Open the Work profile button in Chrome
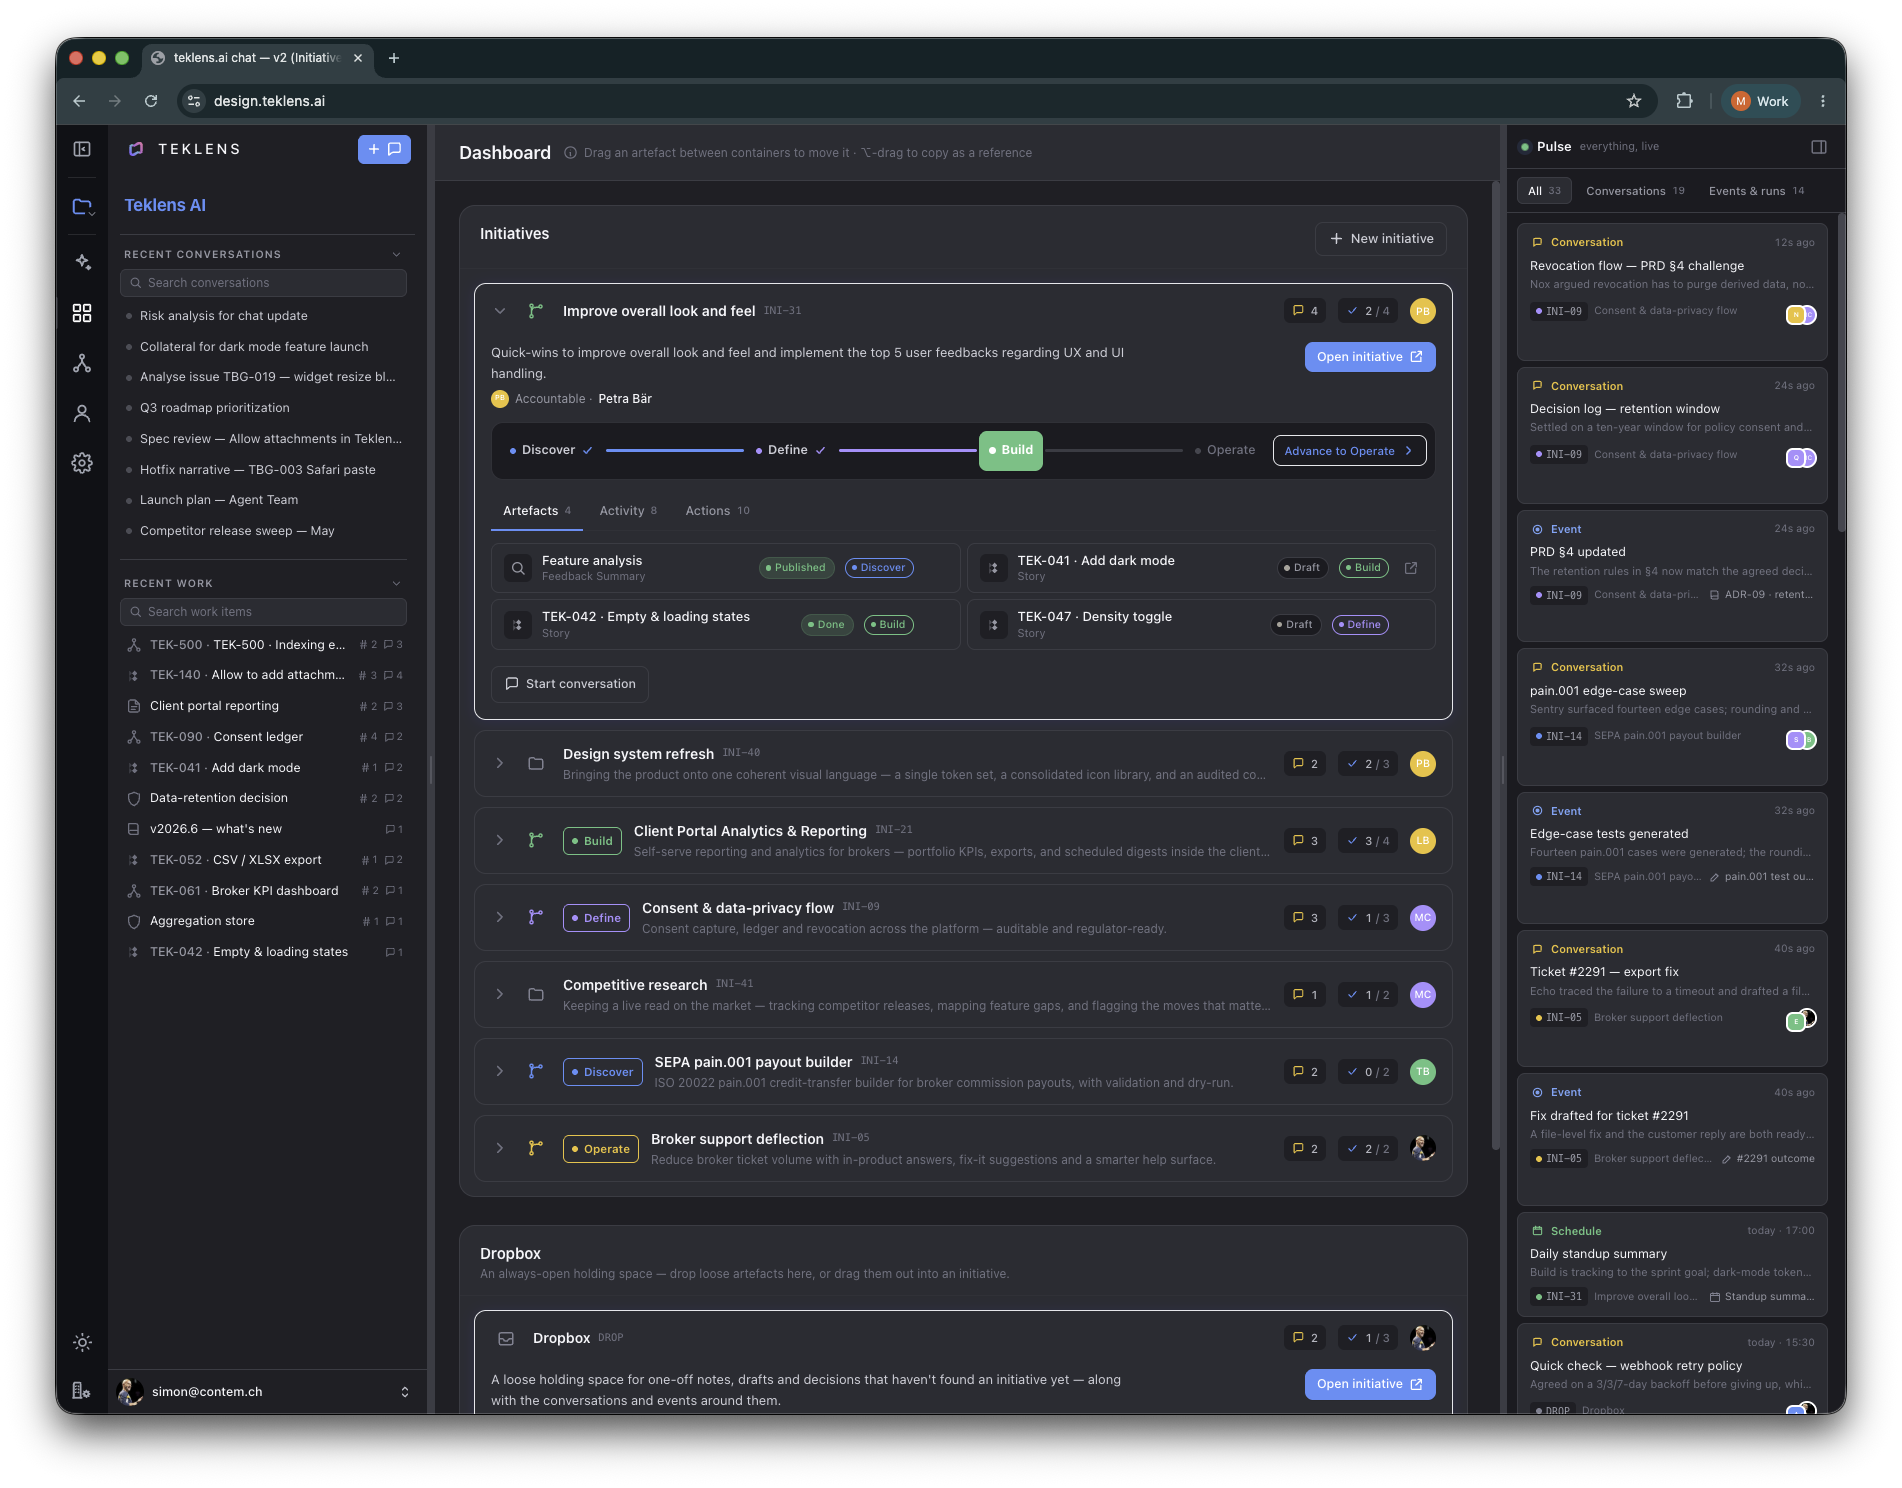 (1760, 101)
